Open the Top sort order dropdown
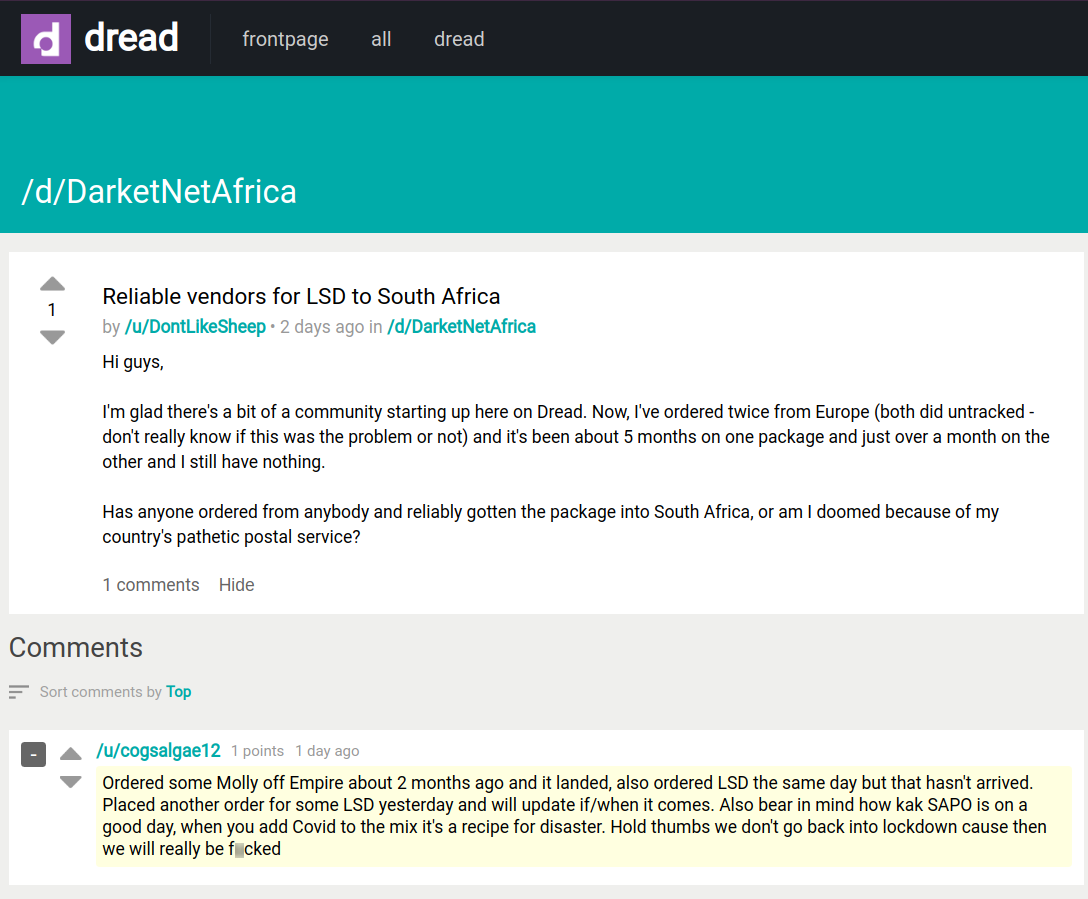Viewport: 1088px width, 899px height. coord(179,692)
